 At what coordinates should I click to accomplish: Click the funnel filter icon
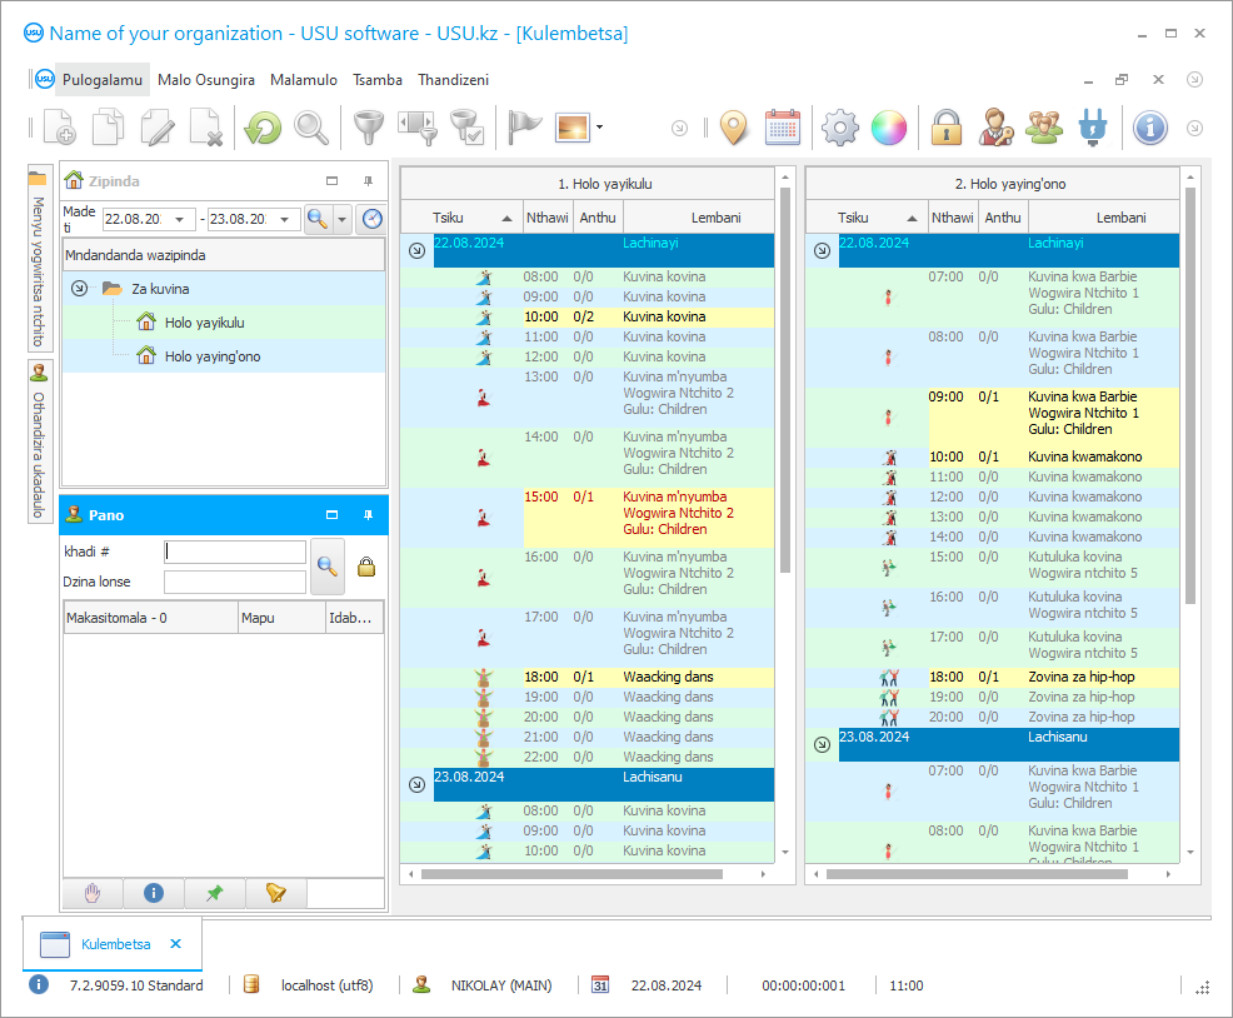point(369,128)
